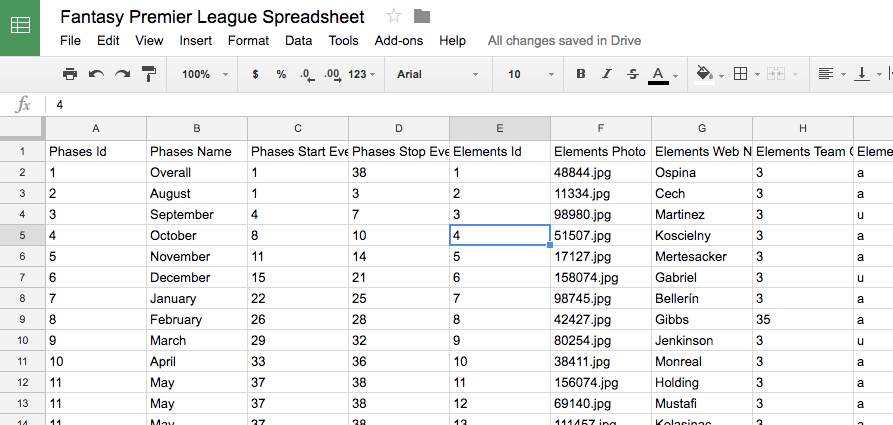This screenshot has height=425, width=893.
Task: Click the Phases Name header cell
Action: 197,152
